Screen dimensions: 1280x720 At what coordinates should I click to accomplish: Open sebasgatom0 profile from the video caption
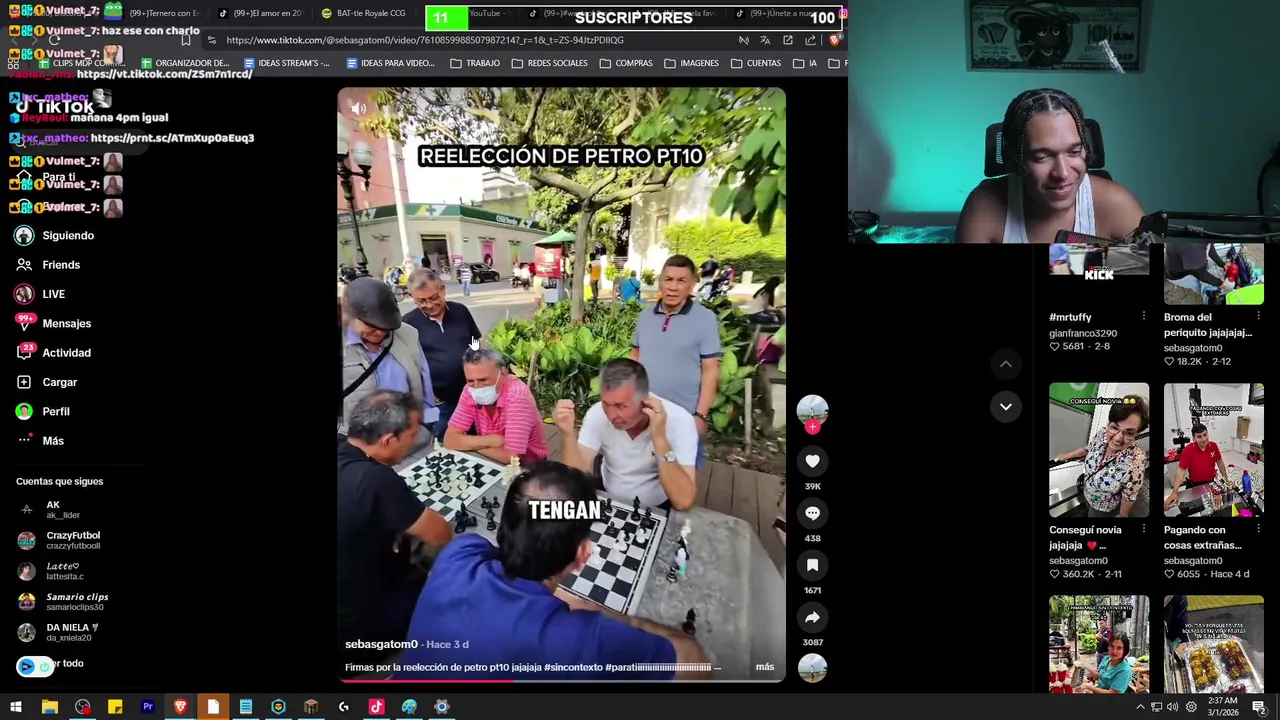click(x=381, y=644)
